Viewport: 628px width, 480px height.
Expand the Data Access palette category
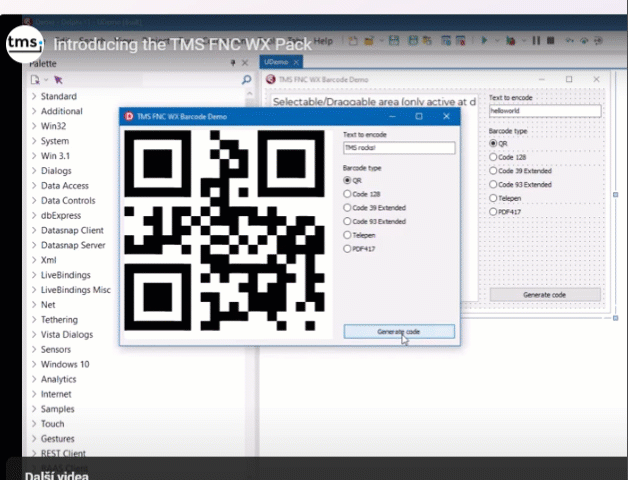click(x=34, y=186)
